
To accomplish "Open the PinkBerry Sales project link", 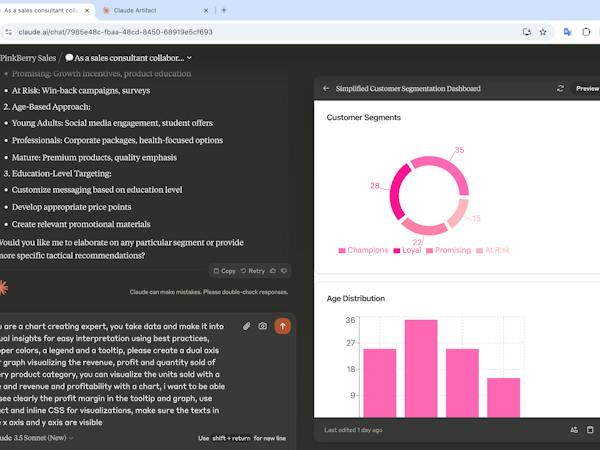I will click(28, 58).
